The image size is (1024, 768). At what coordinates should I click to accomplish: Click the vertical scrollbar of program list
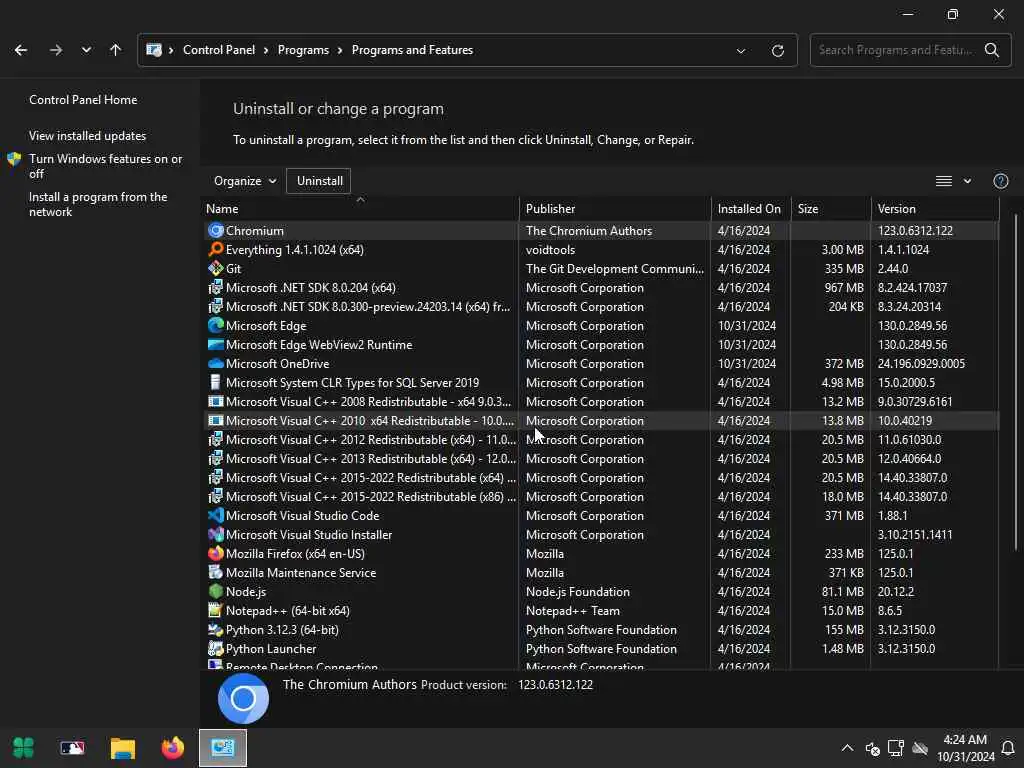point(1015,382)
